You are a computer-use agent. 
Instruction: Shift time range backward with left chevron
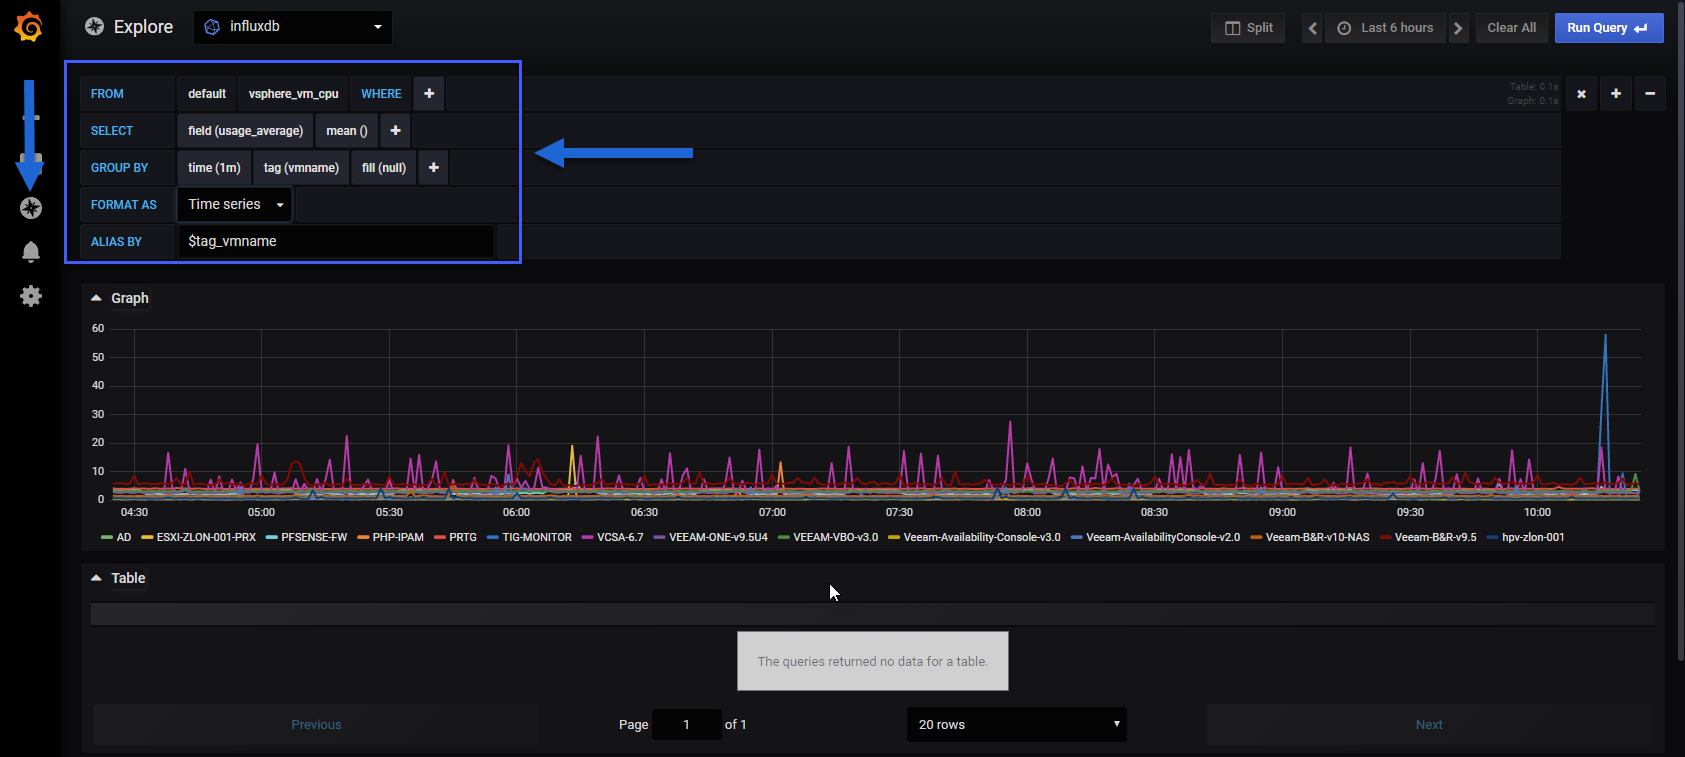1313,28
